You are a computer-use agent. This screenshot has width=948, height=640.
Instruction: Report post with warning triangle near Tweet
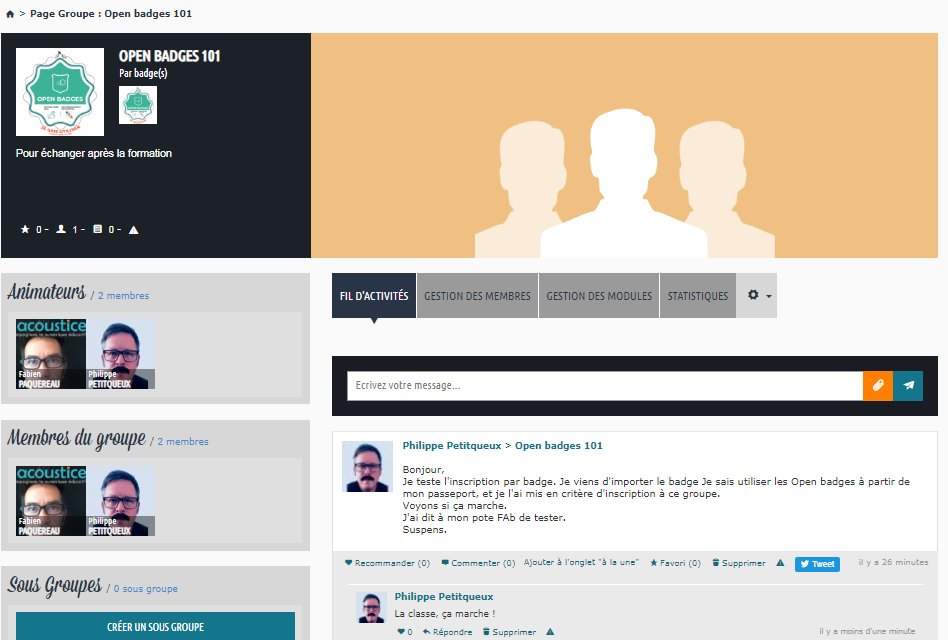point(781,563)
